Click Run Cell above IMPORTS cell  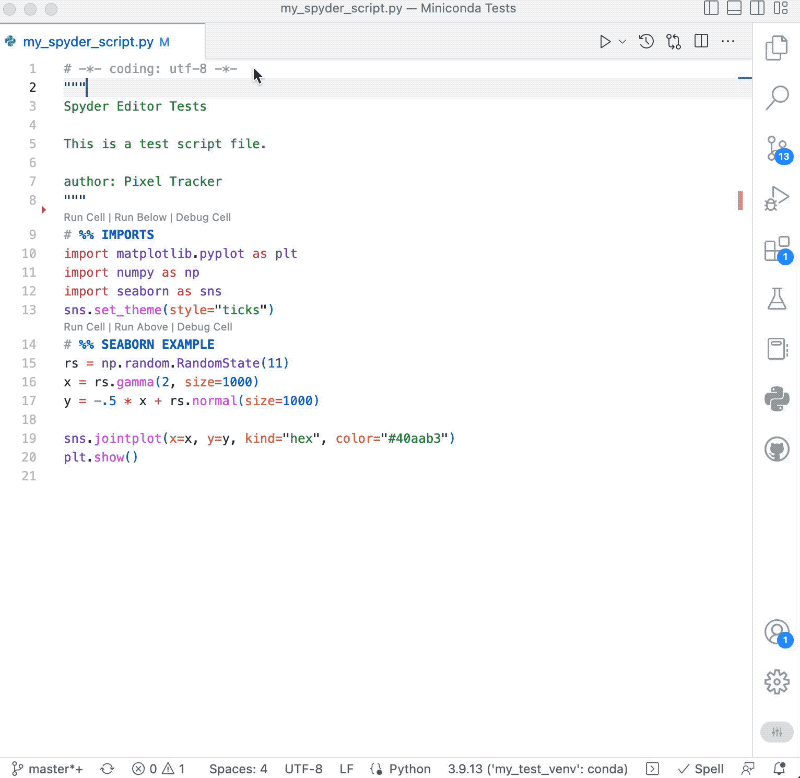(84, 217)
